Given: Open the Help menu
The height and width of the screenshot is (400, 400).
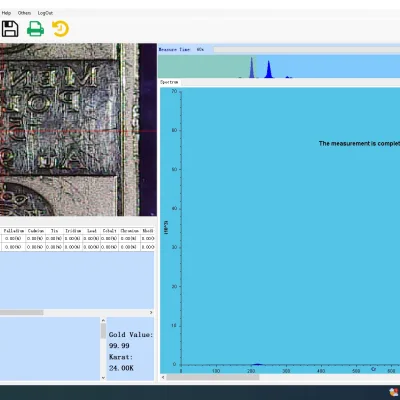Looking at the screenshot, I should 6,13.
